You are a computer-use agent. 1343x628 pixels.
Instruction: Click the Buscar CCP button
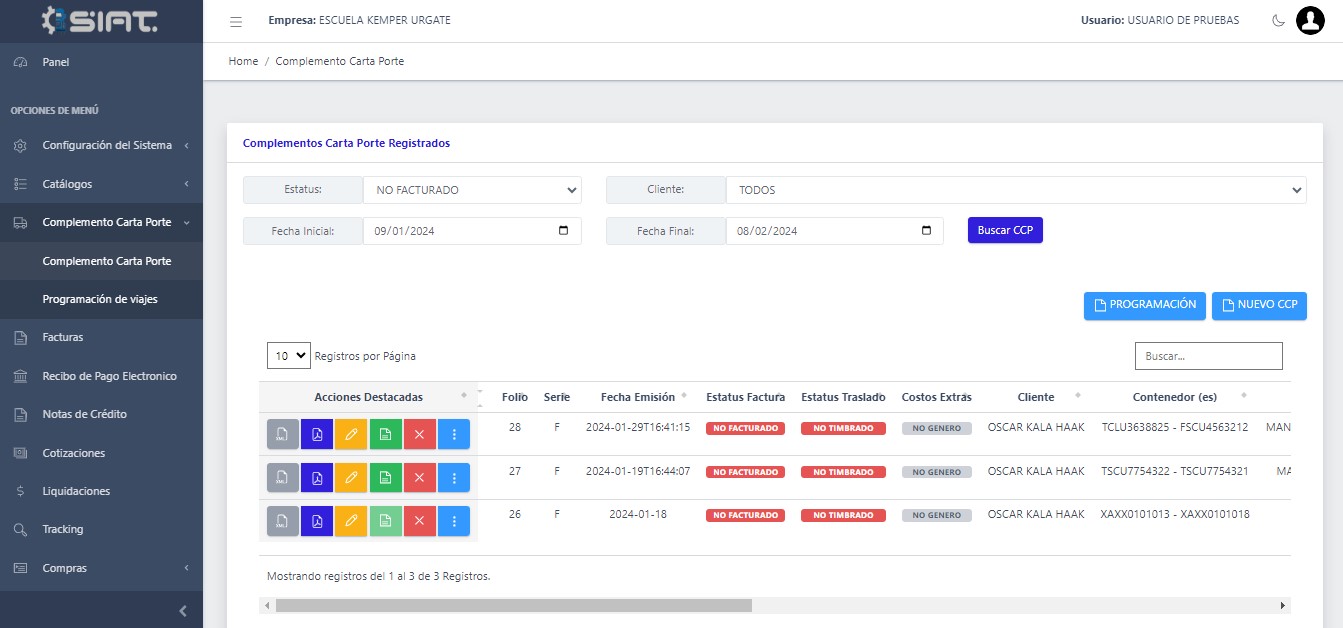(x=1005, y=230)
